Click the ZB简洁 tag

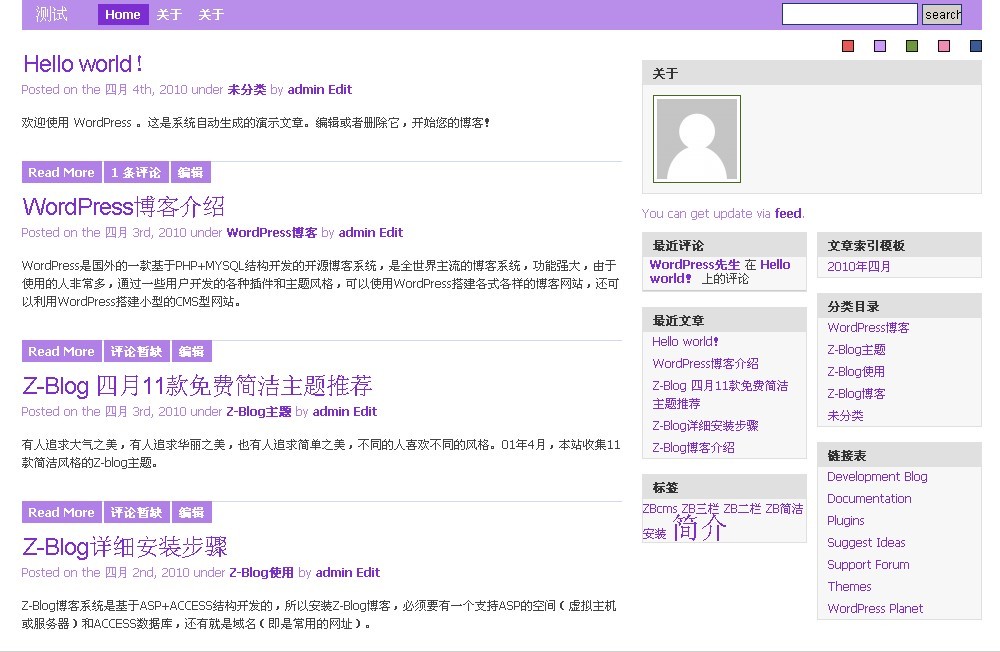point(784,509)
